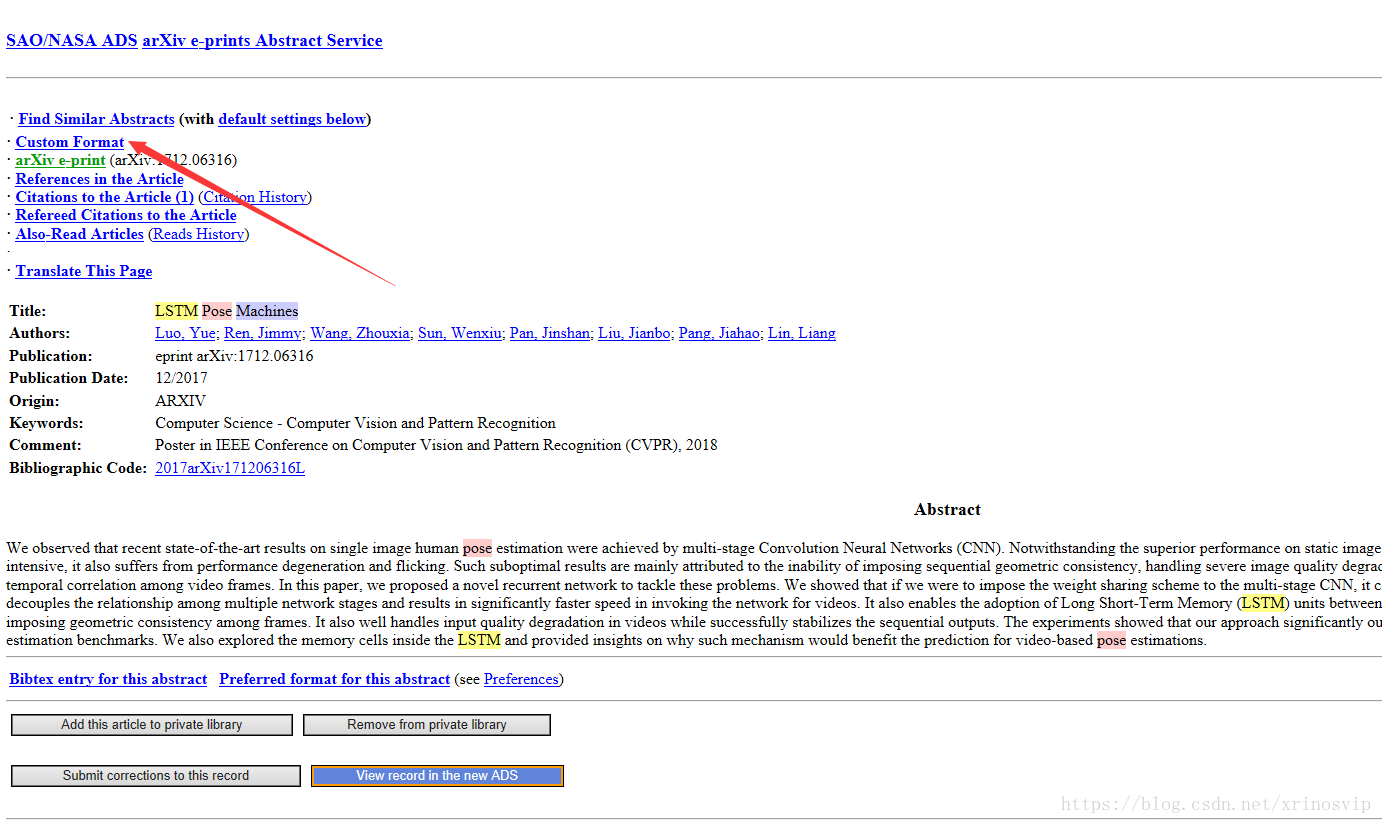Image resolution: width=1382 pixels, height=824 pixels.
Task: Click highlighted Pose word in title
Action: pyautogui.click(x=217, y=311)
